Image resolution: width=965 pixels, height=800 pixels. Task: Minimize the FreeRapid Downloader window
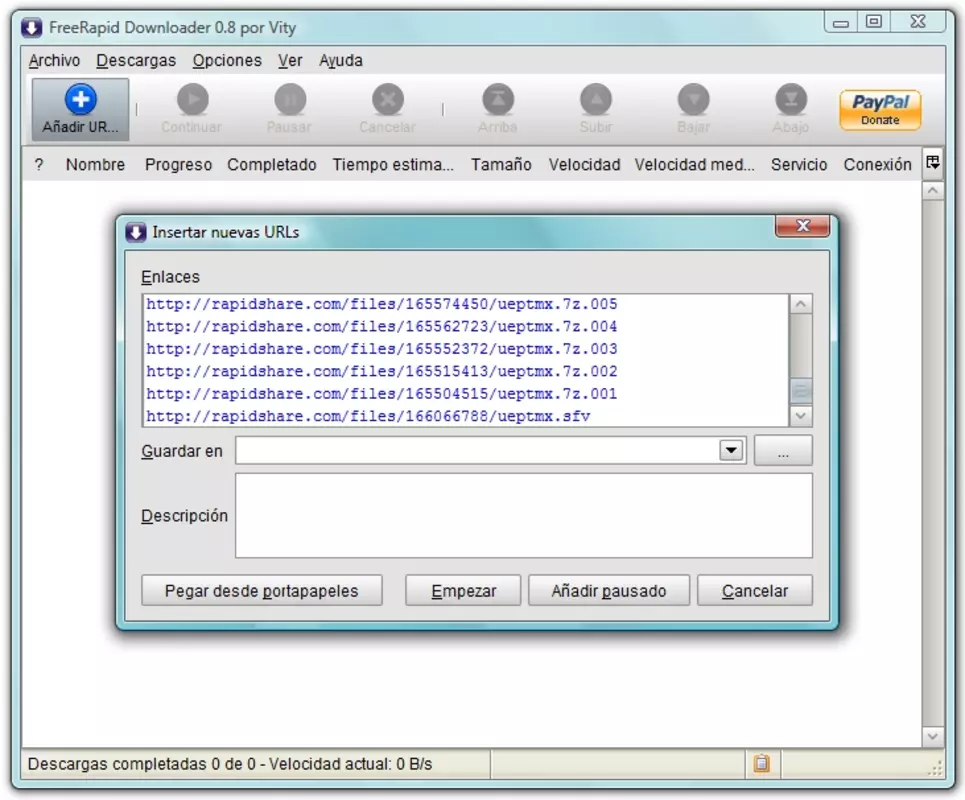(x=841, y=23)
